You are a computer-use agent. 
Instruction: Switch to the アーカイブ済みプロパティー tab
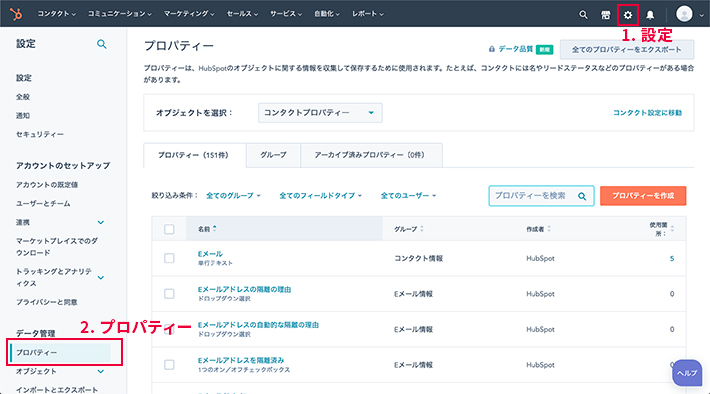point(371,155)
